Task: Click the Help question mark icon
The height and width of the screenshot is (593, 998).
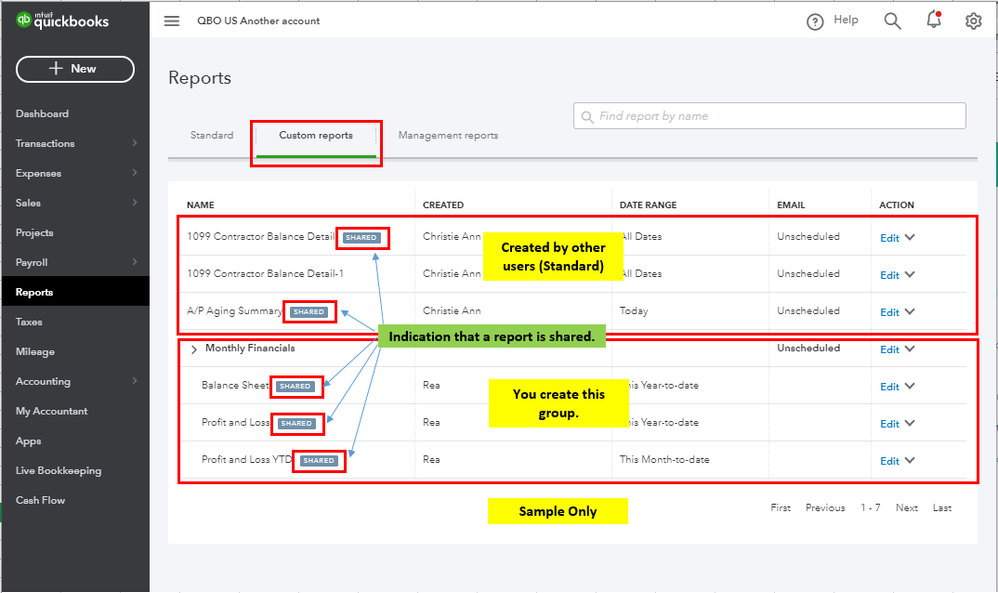Action: (x=815, y=21)
